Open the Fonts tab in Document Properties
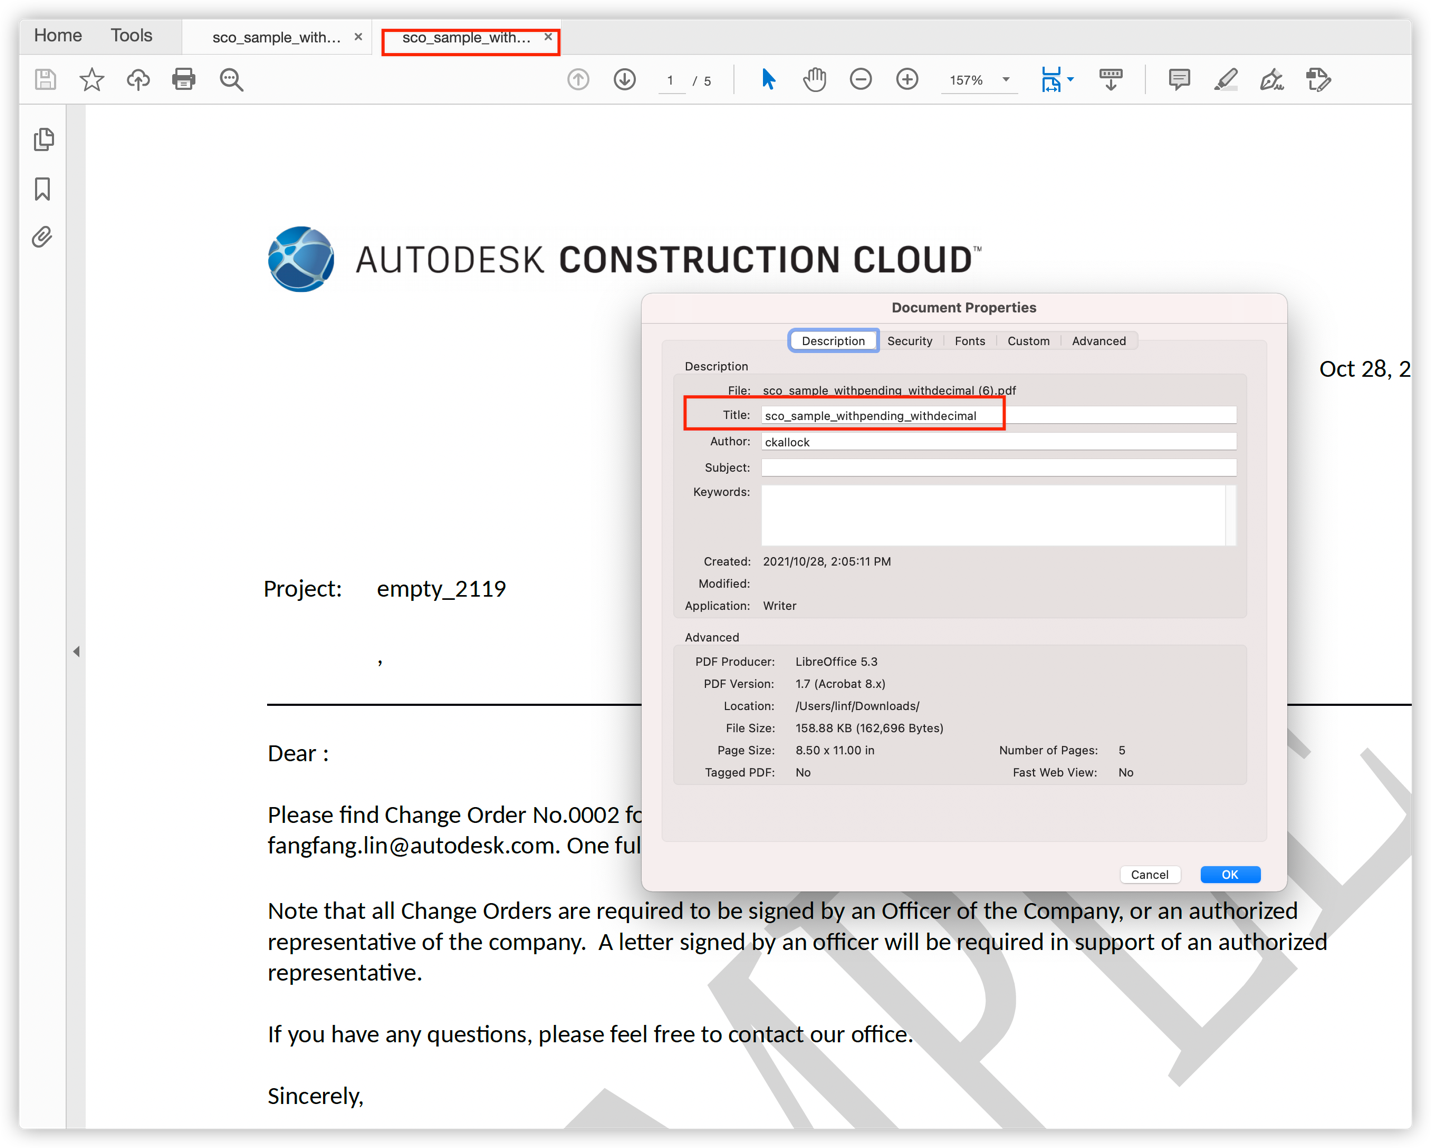 coord(970,341)
